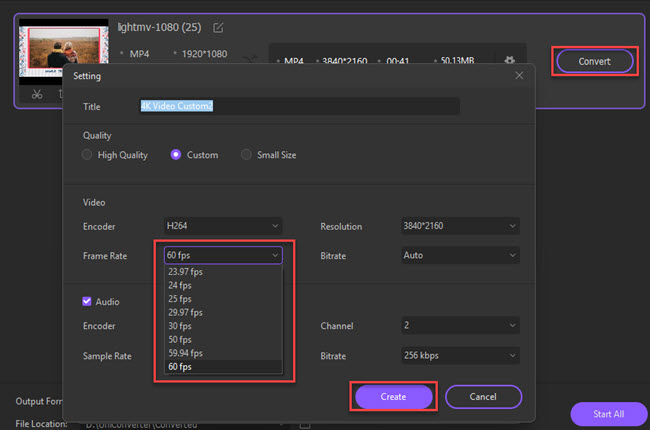Select the Custom quality radio option
This screenshot has height=430, width=650.
[x=176, y=155]
